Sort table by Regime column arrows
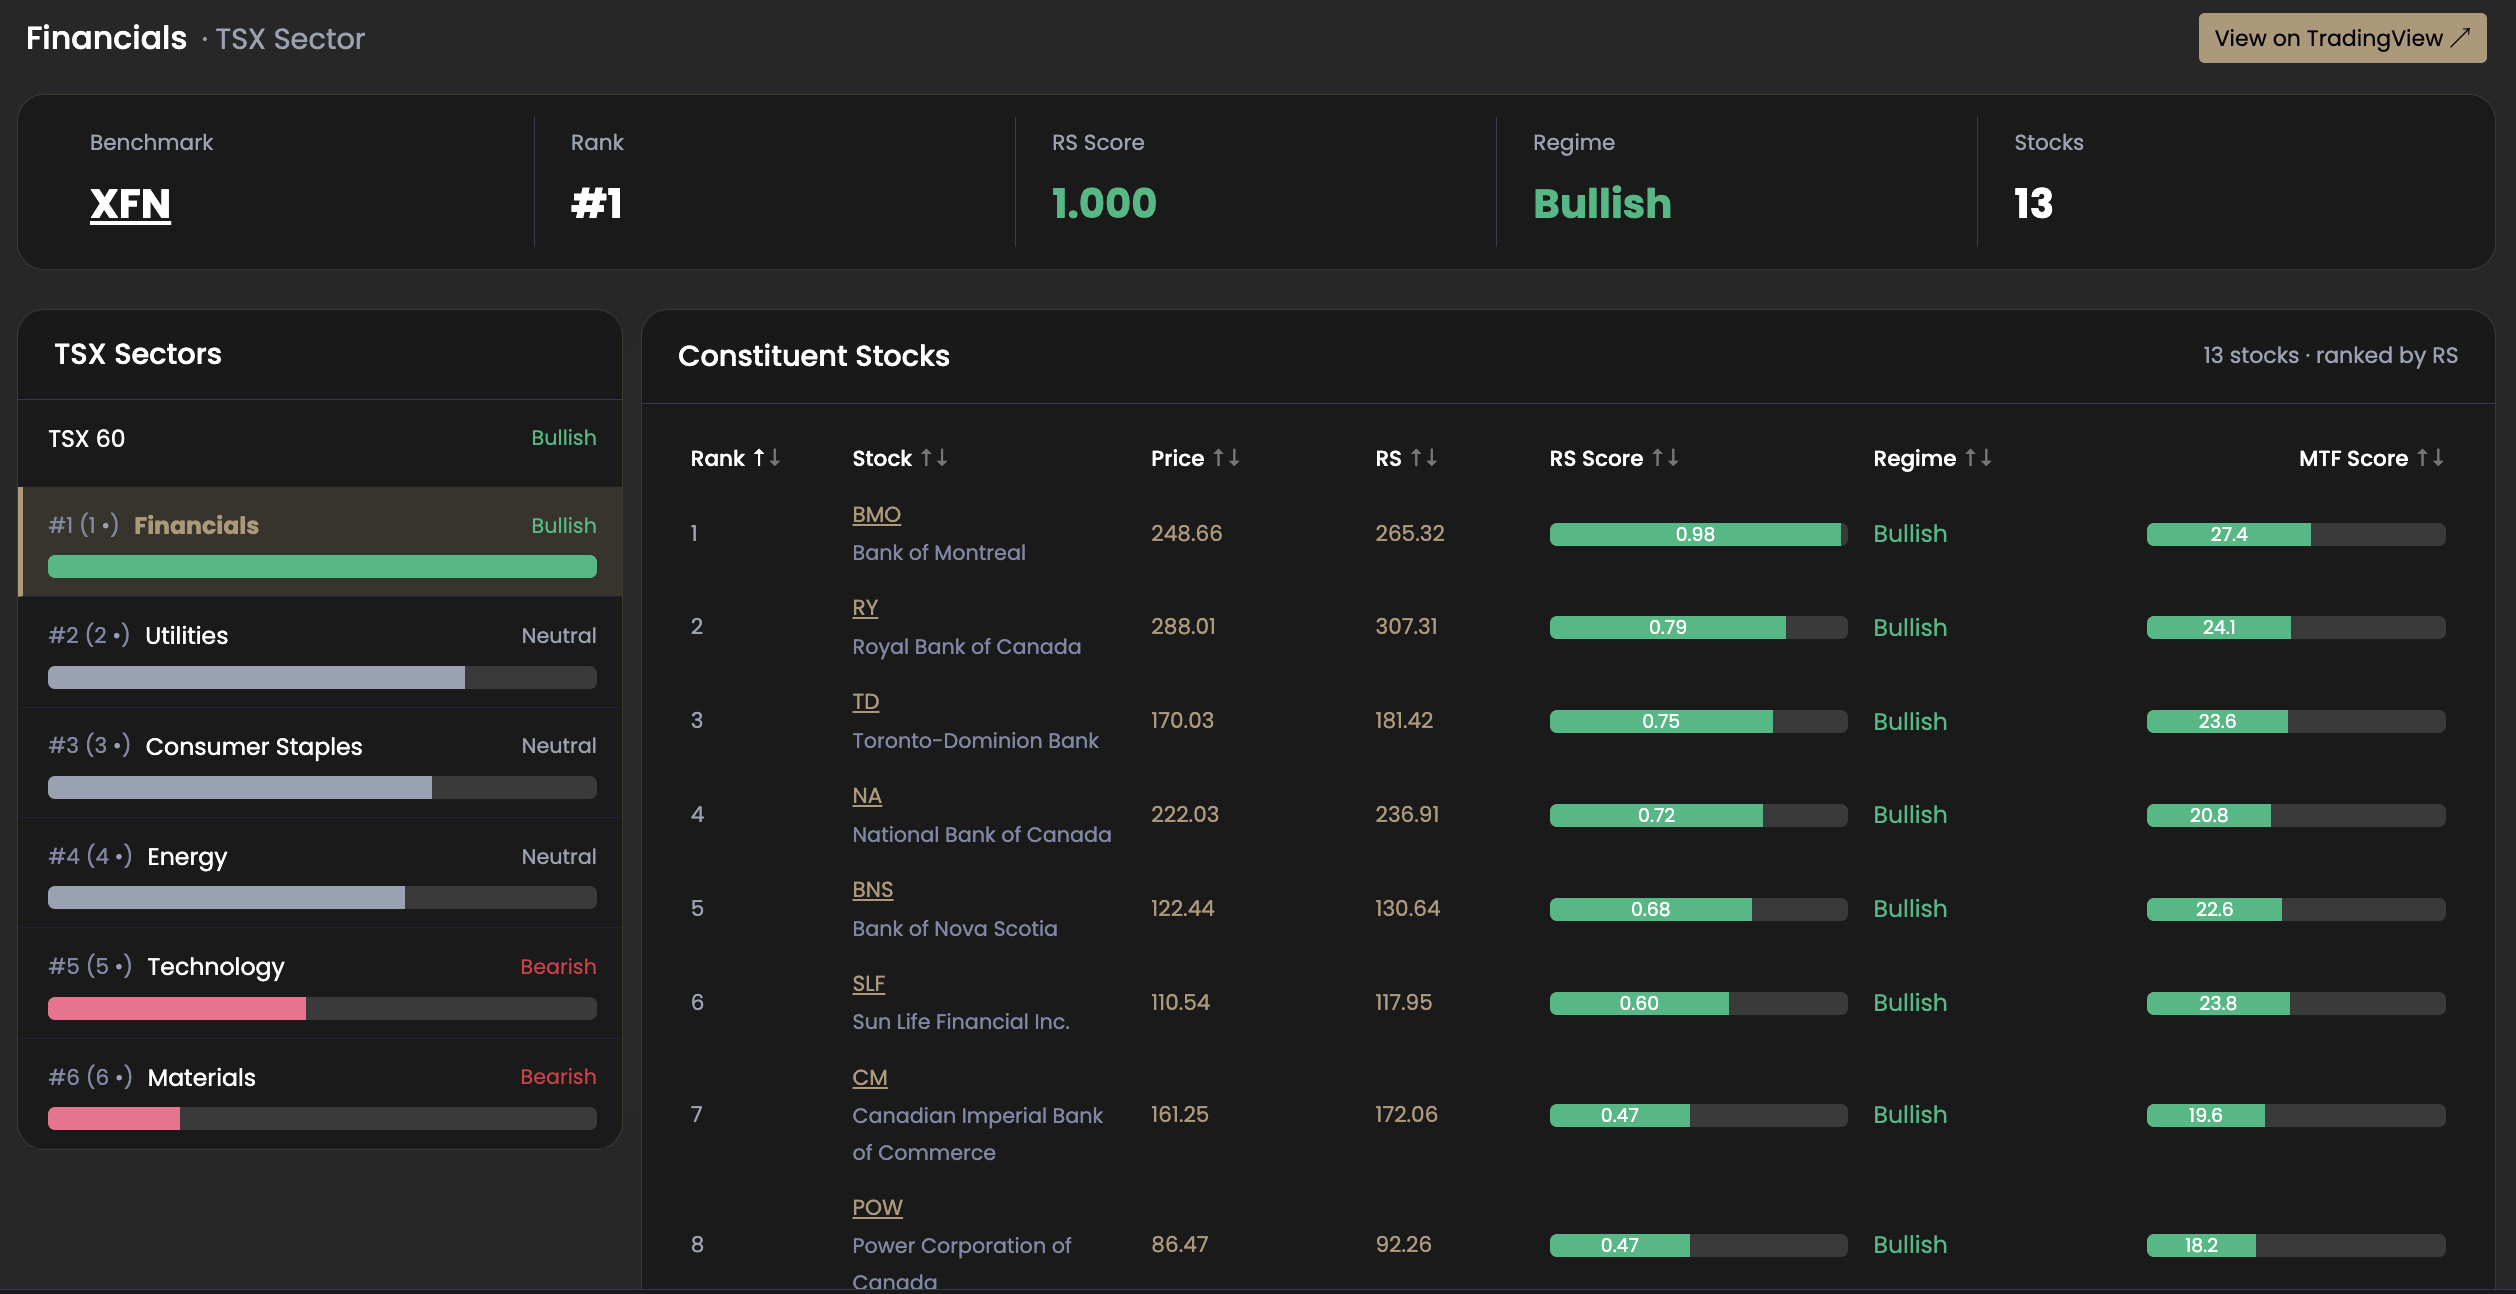Viewport: 2516px width, 1294px height. (x=1978, y=458)
